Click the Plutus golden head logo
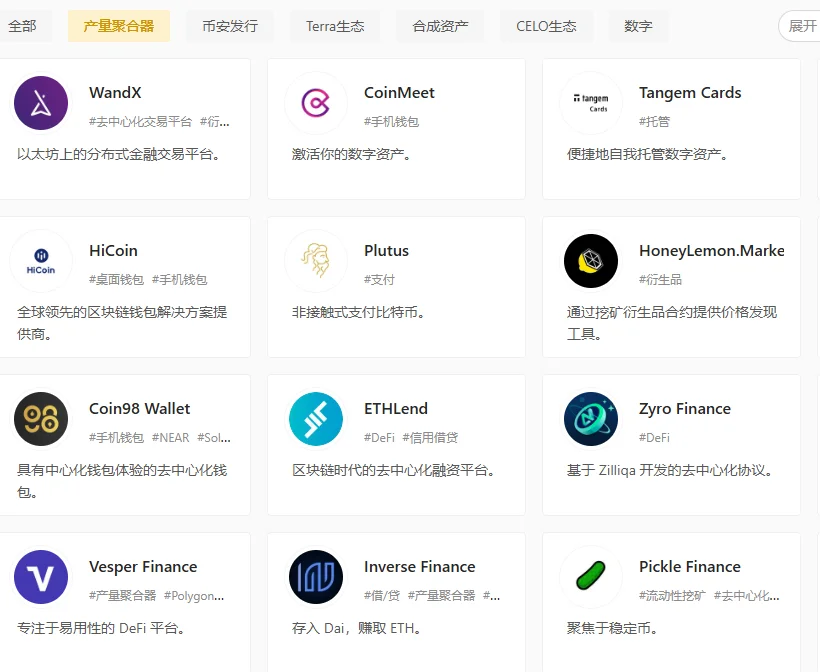 click(316, 261)
